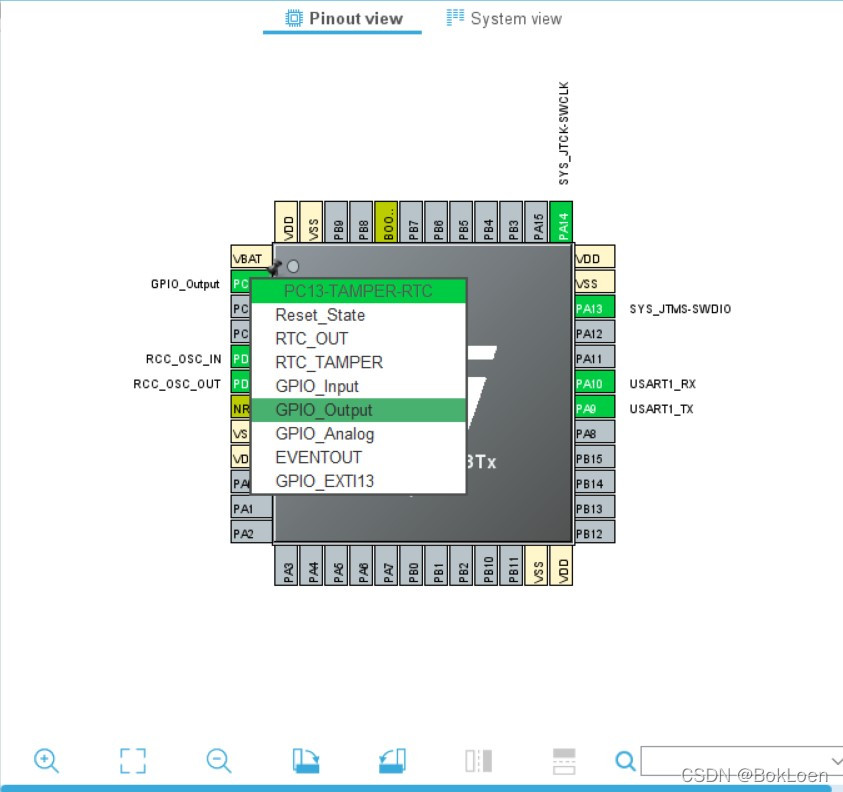
Task: Click the PB3 pin on top
Action: (511, 222)
